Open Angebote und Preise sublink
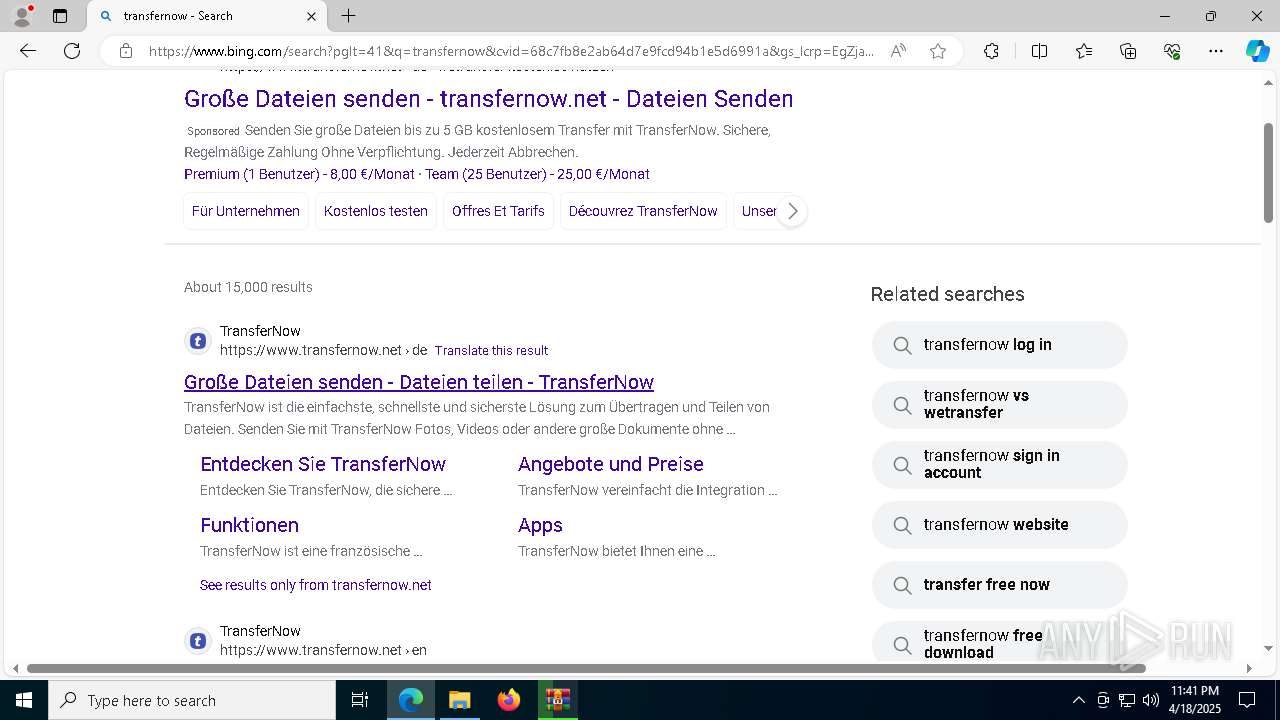The image size is (1280, 720). click(611, 464)
